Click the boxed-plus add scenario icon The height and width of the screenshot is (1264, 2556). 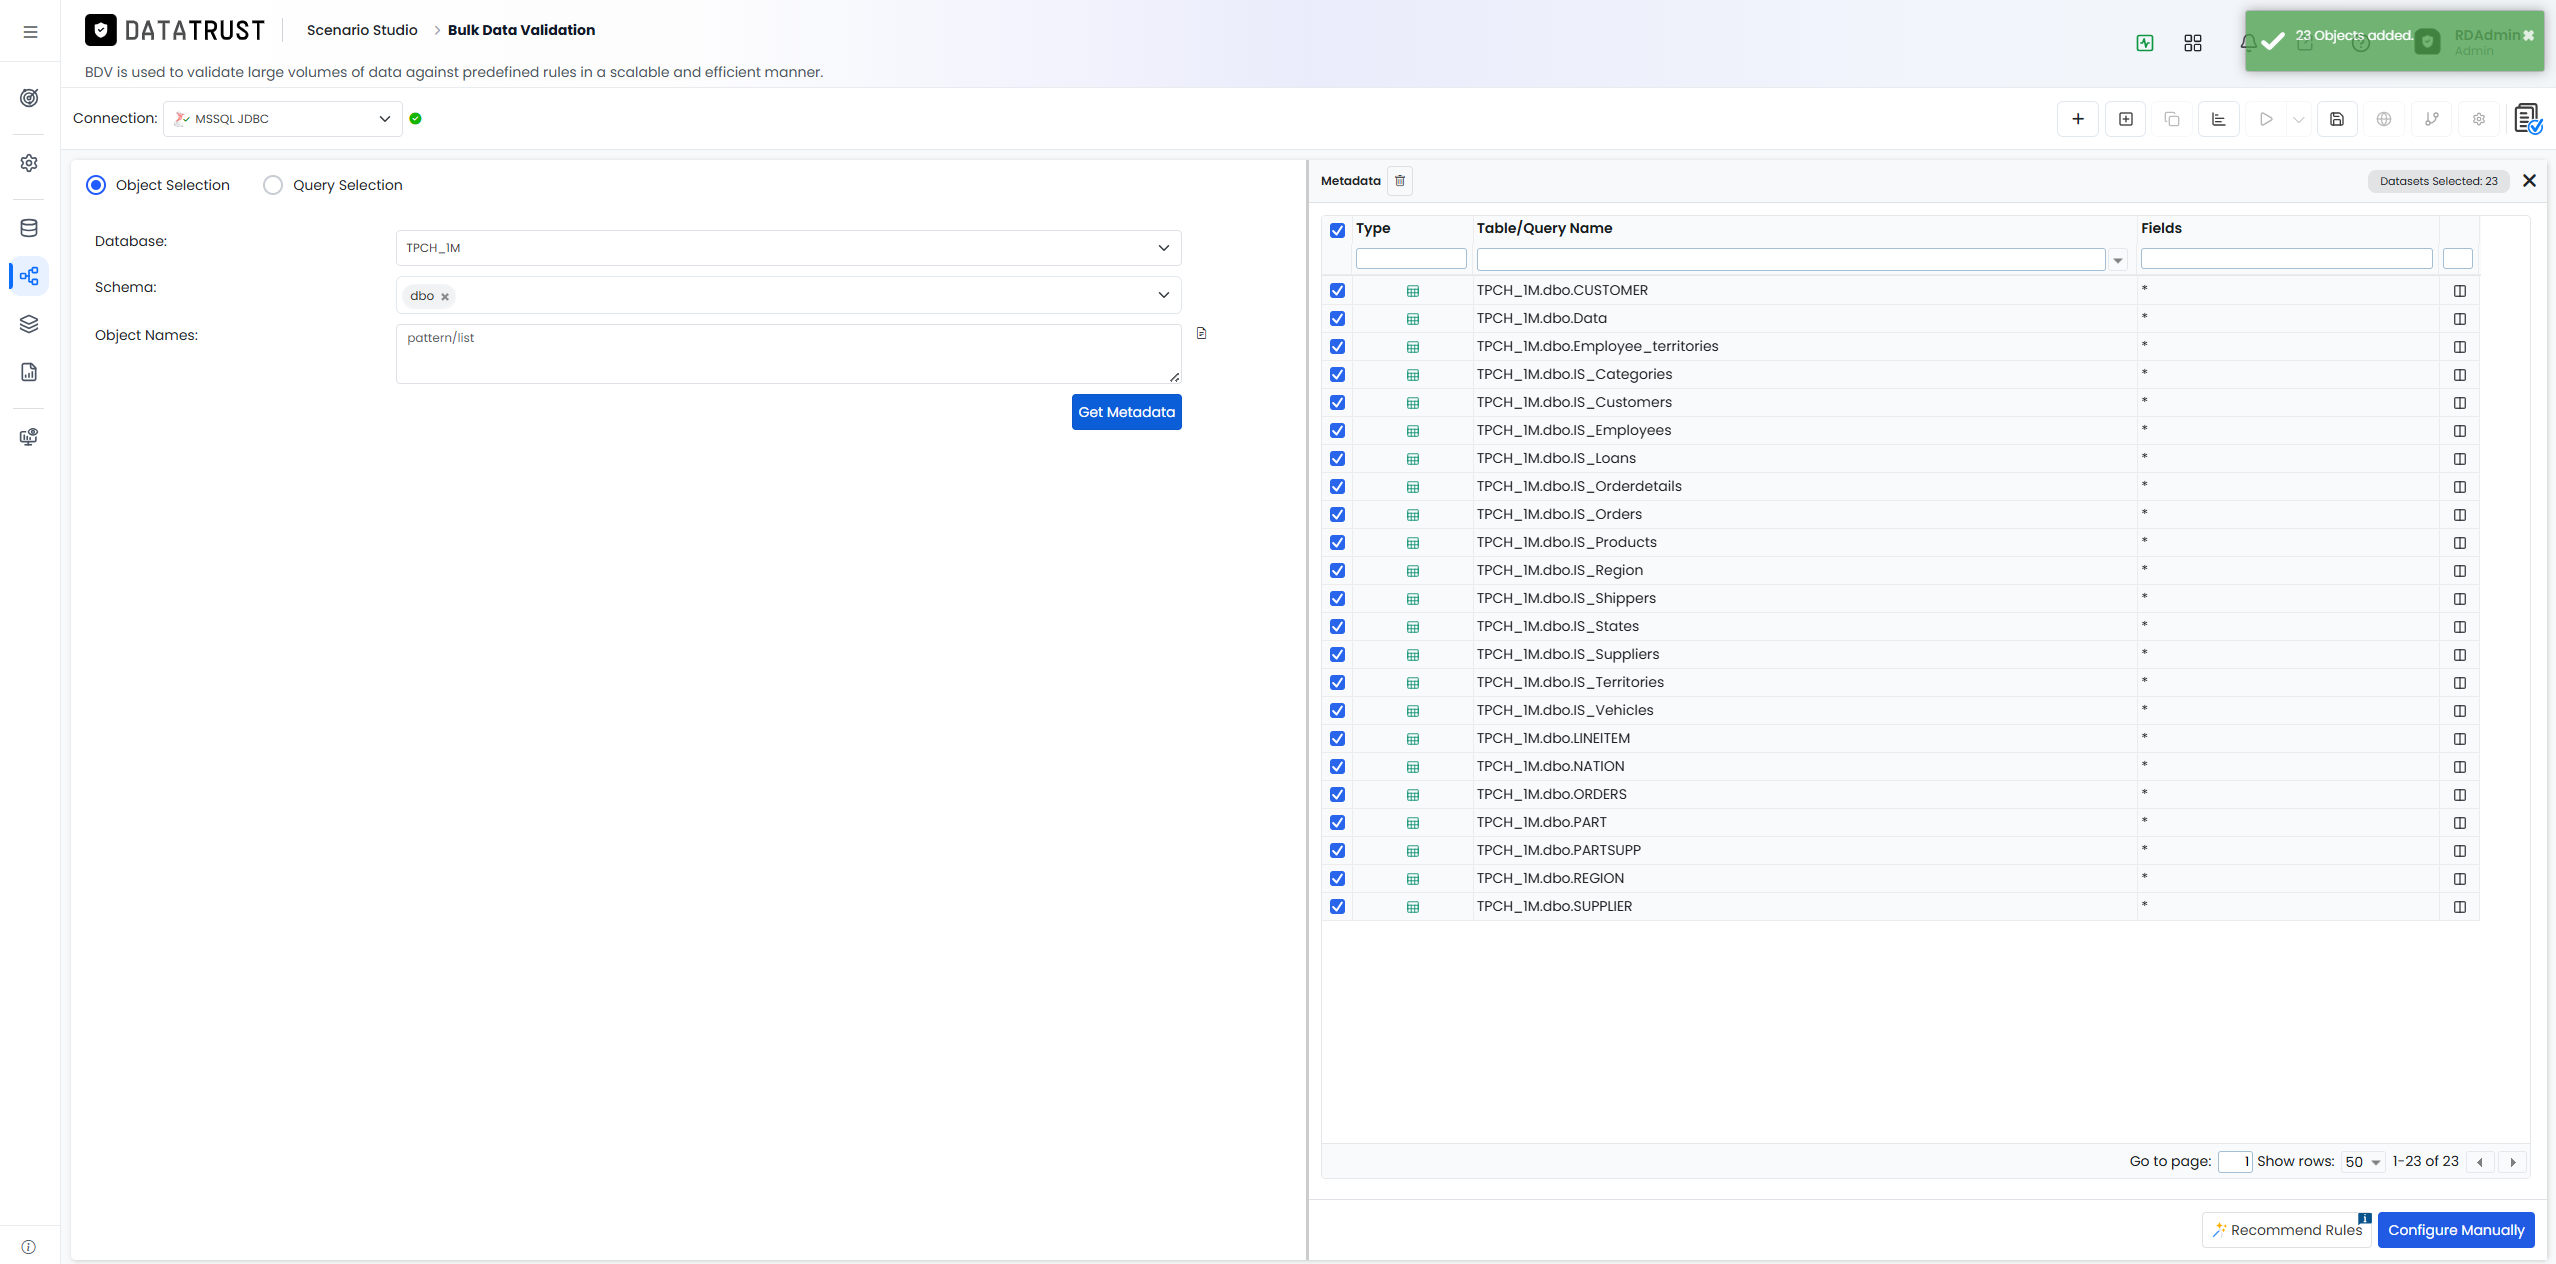2126,119
